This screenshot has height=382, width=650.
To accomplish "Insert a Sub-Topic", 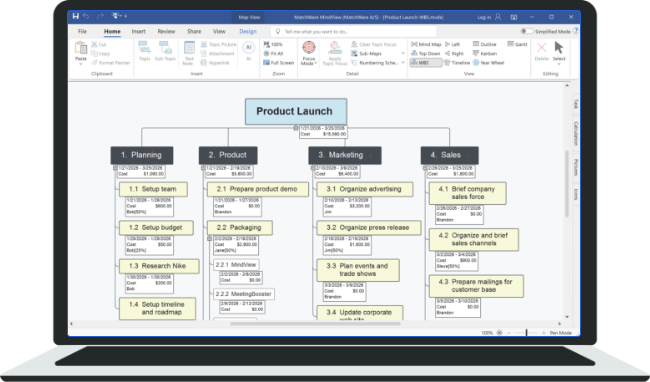I will (x=165, y=51).
